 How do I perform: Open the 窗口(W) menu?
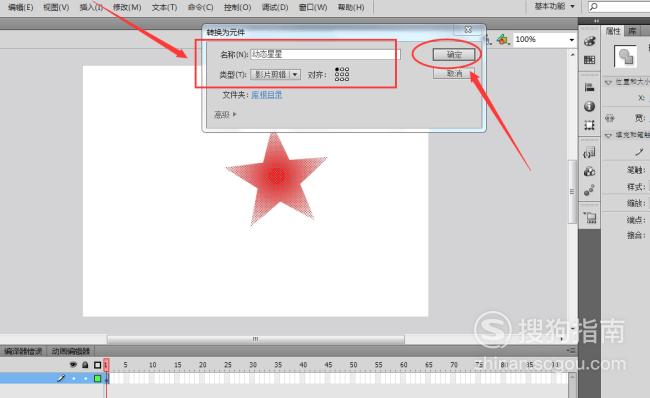[313, 7]
